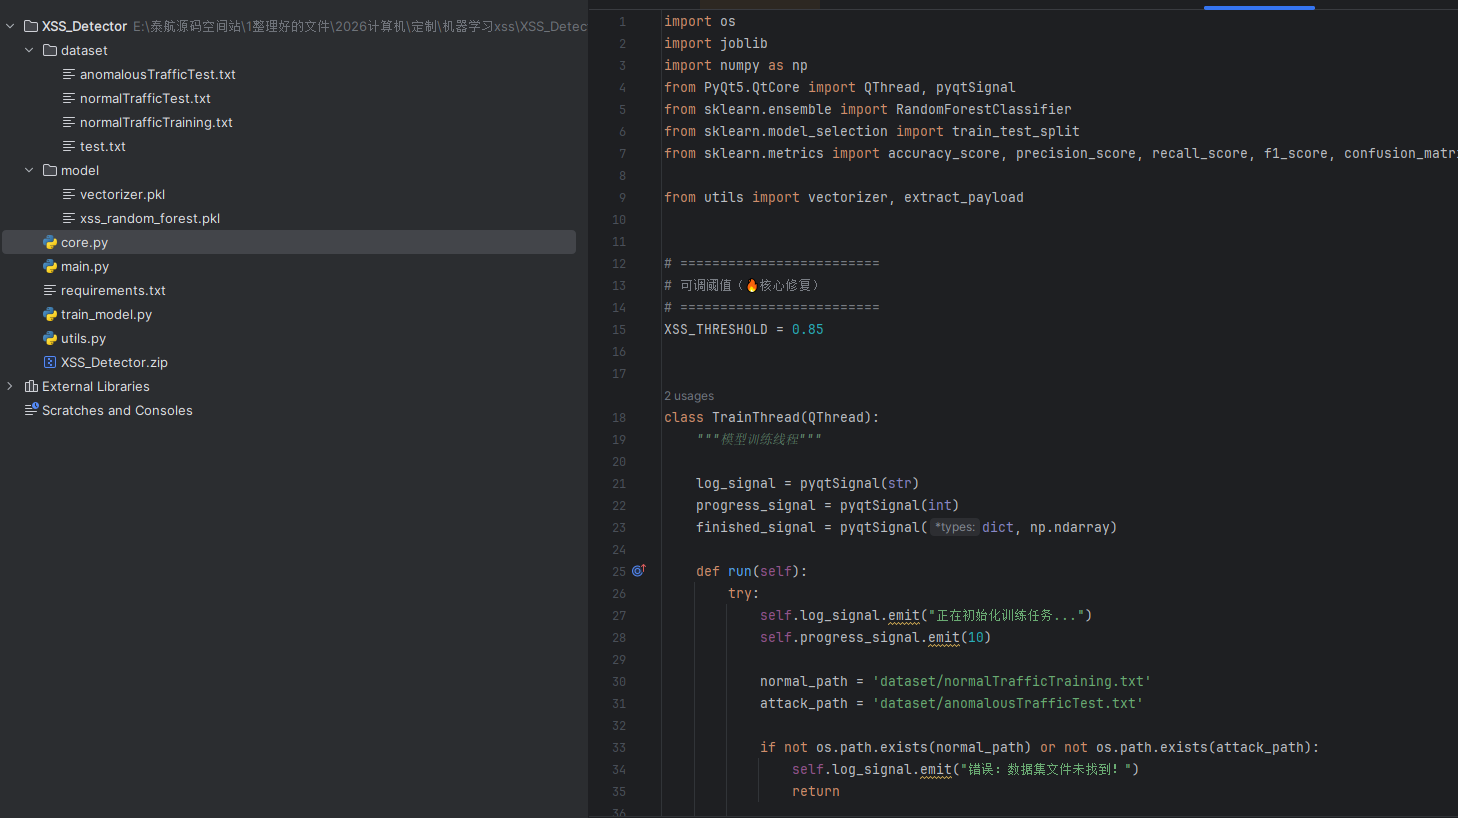Select main.py in the project tree

[85, 266]
